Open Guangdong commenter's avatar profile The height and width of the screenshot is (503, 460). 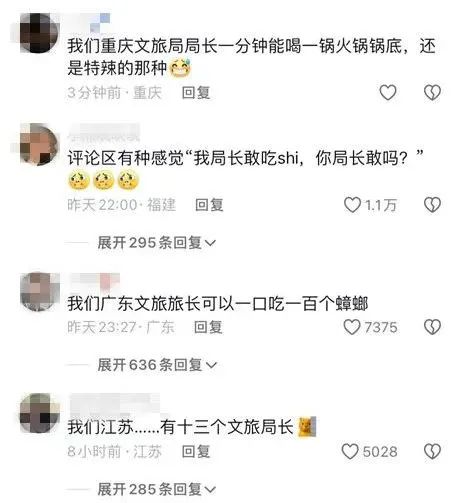(39, 292)
